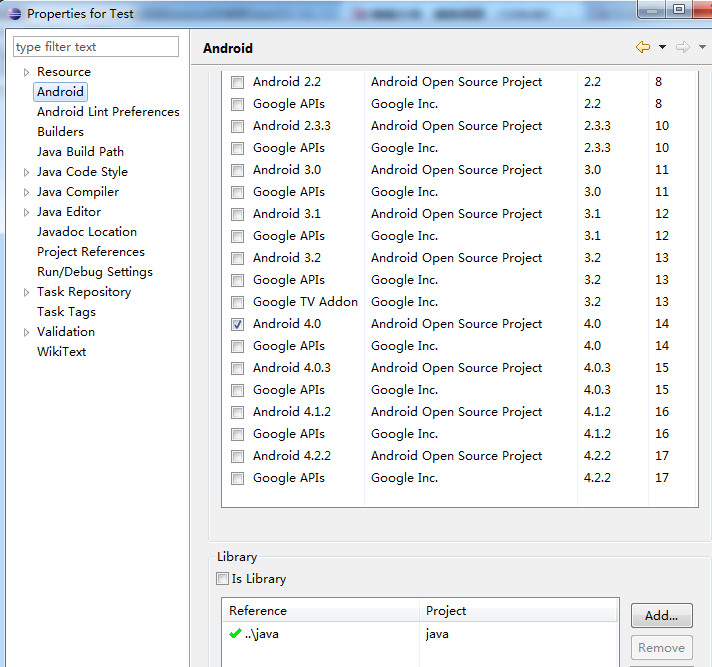The height and width of the screenshot is (667, 712).
Task: Open the Javadoc Location page
Action: tap(87, 232)
